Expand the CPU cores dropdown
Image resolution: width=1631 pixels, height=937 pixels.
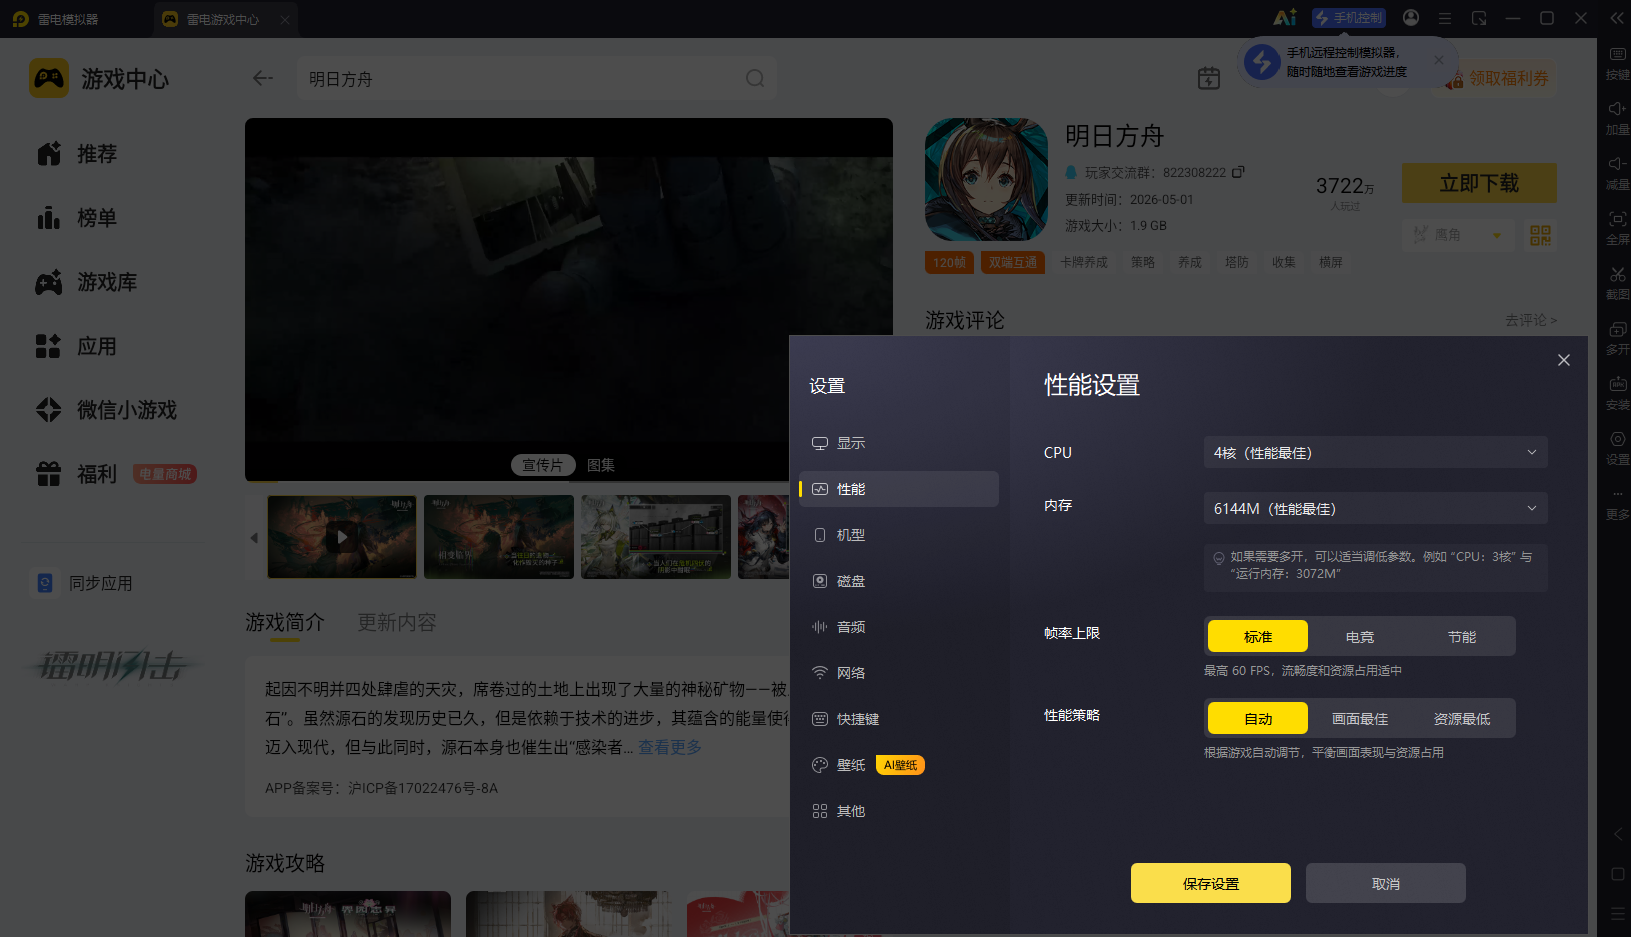tap(1375, 453)
